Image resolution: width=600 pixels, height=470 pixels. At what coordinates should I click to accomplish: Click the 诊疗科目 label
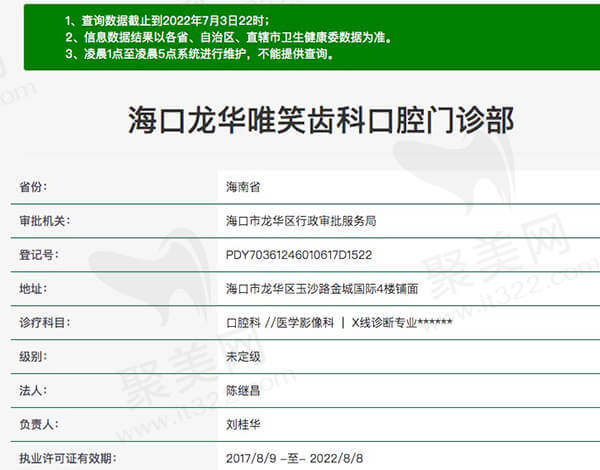click(x=45, y=323)
